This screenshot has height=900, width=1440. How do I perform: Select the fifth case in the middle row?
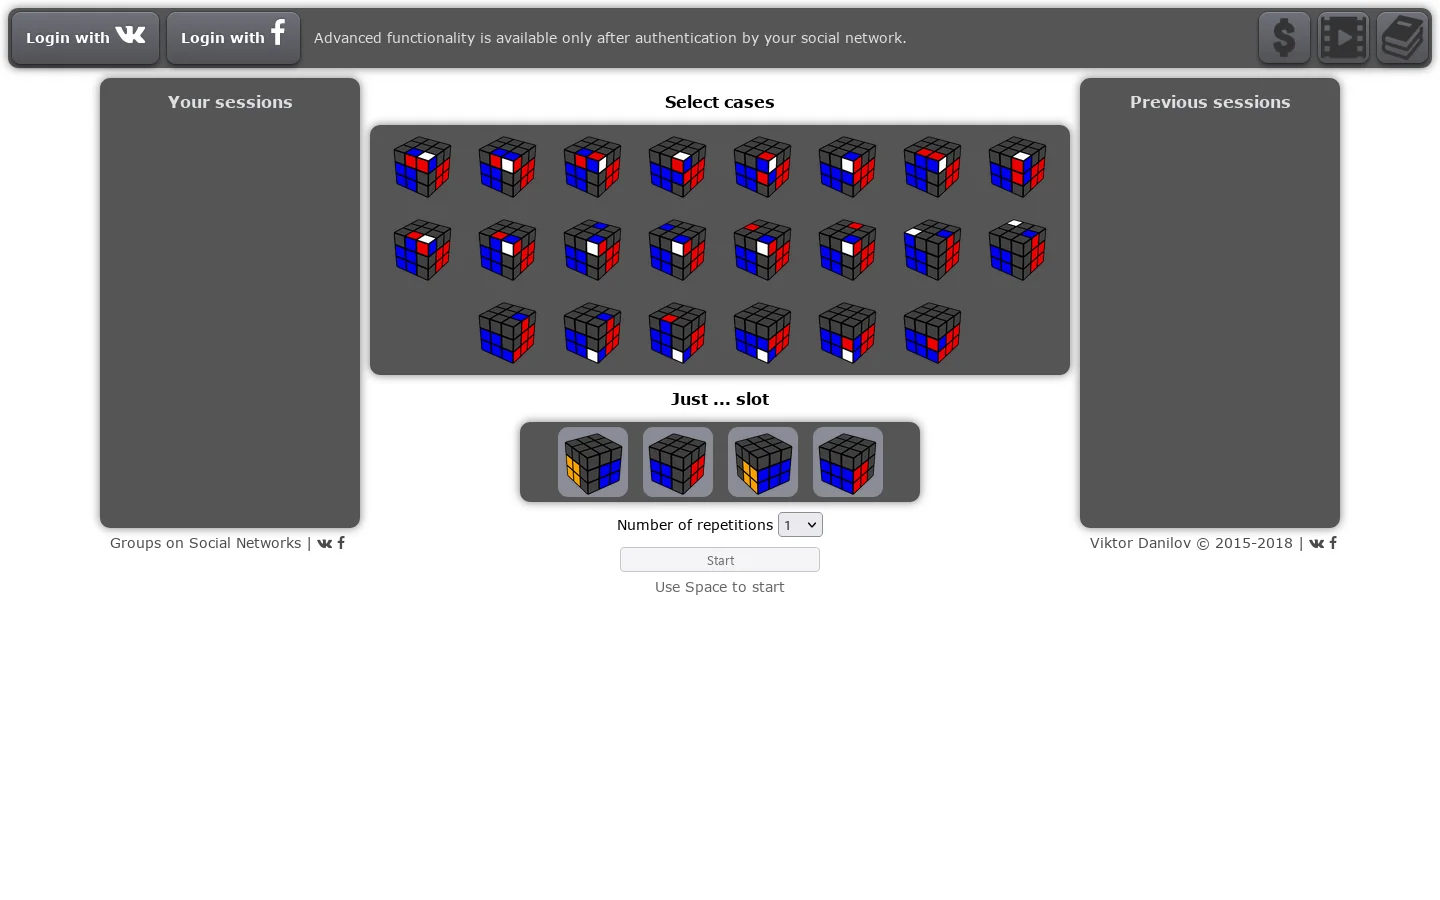763,250
